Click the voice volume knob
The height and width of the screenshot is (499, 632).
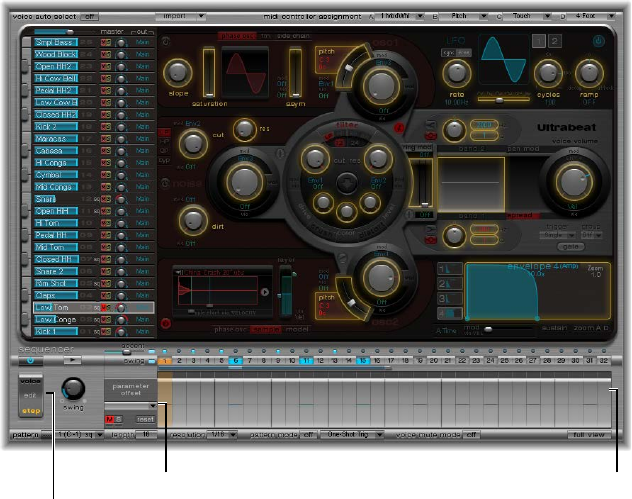pyautogui.click(x=574, y=182)
